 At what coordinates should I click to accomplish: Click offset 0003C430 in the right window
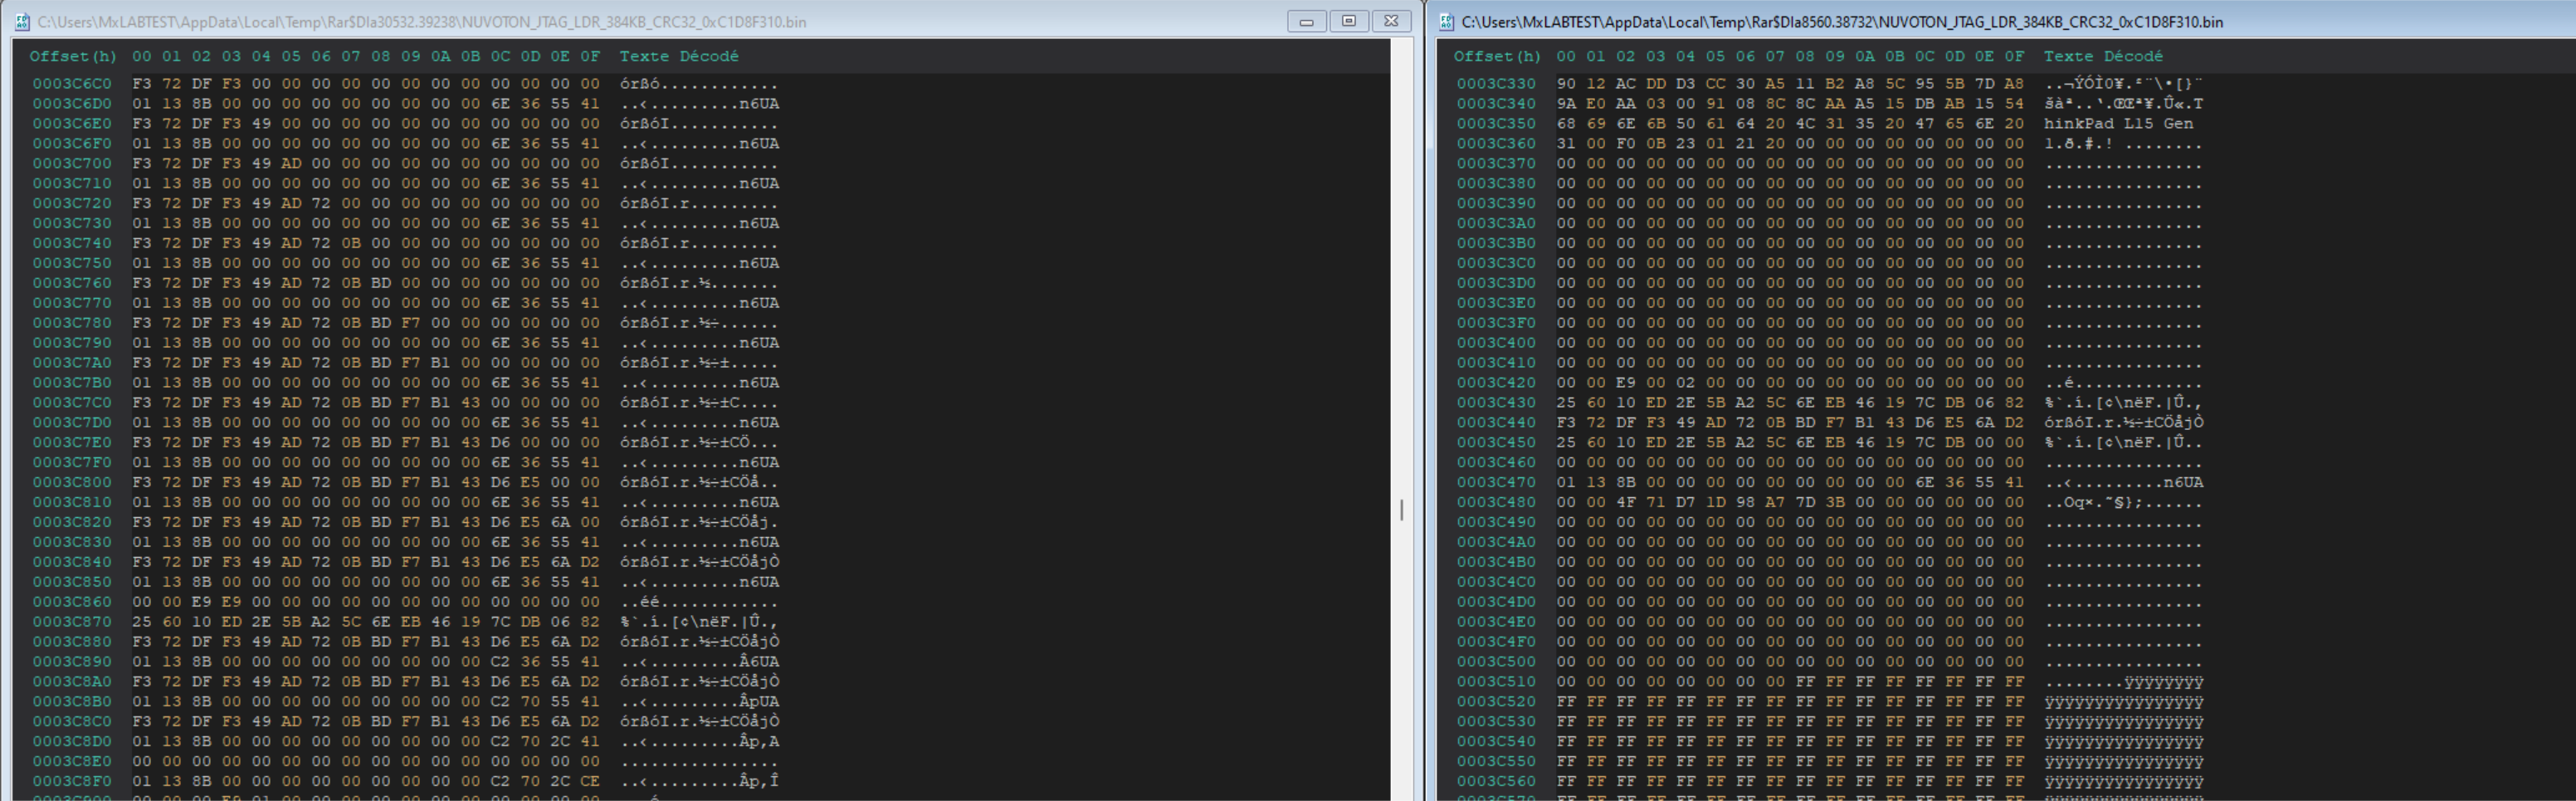pos(1496,403)
